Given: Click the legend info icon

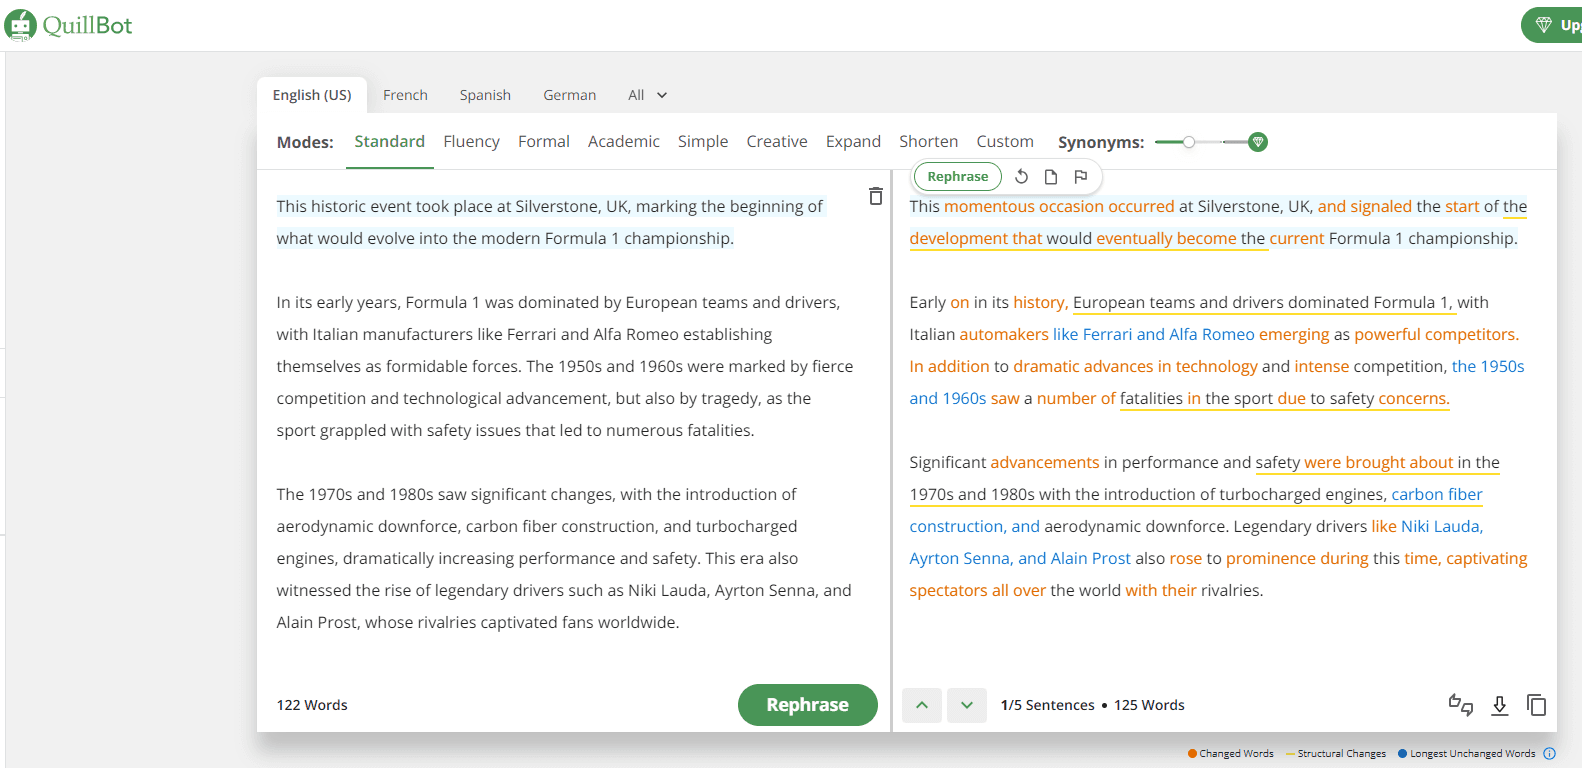Looking at the screenshot, I should point(1549,754).
